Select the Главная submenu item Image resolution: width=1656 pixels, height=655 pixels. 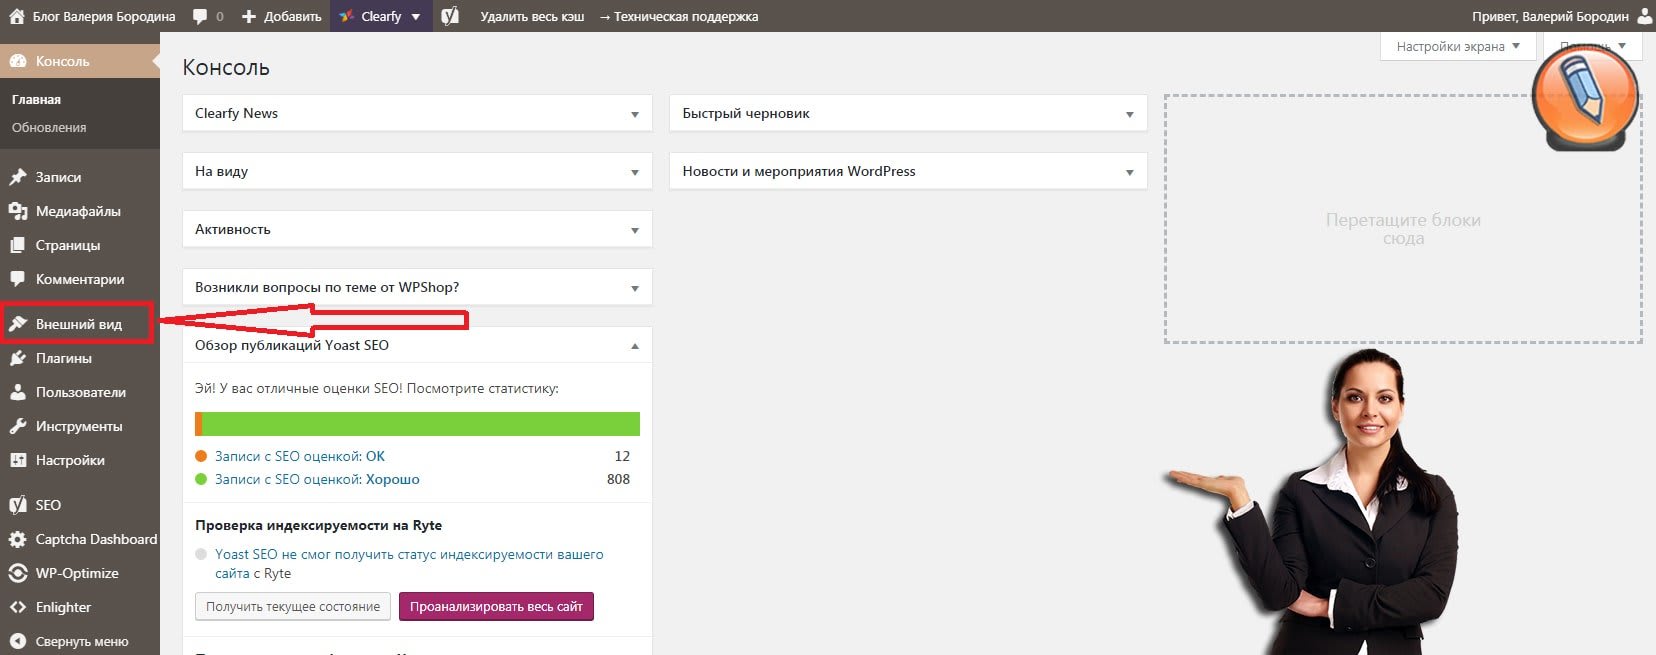pyautogui.click(x=36, y=100)
